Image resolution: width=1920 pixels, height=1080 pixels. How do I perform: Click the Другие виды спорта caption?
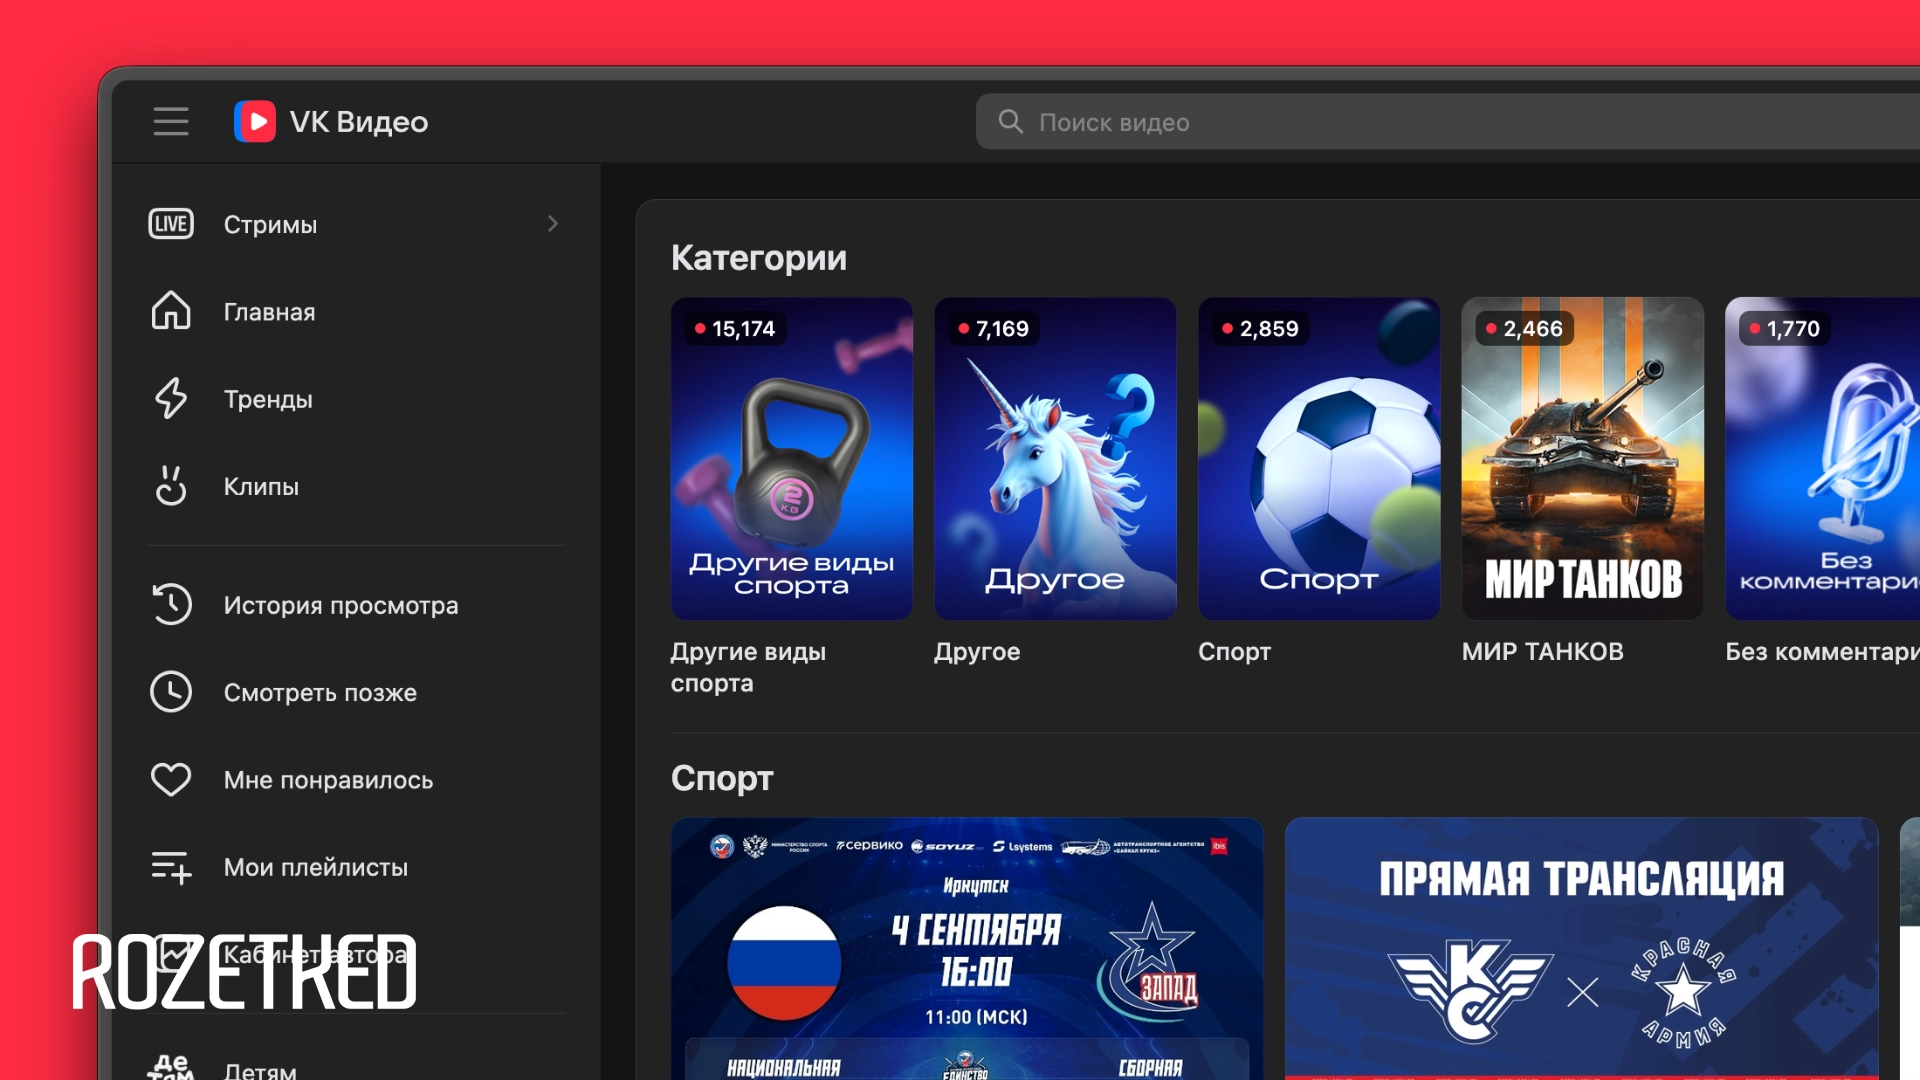748,667
